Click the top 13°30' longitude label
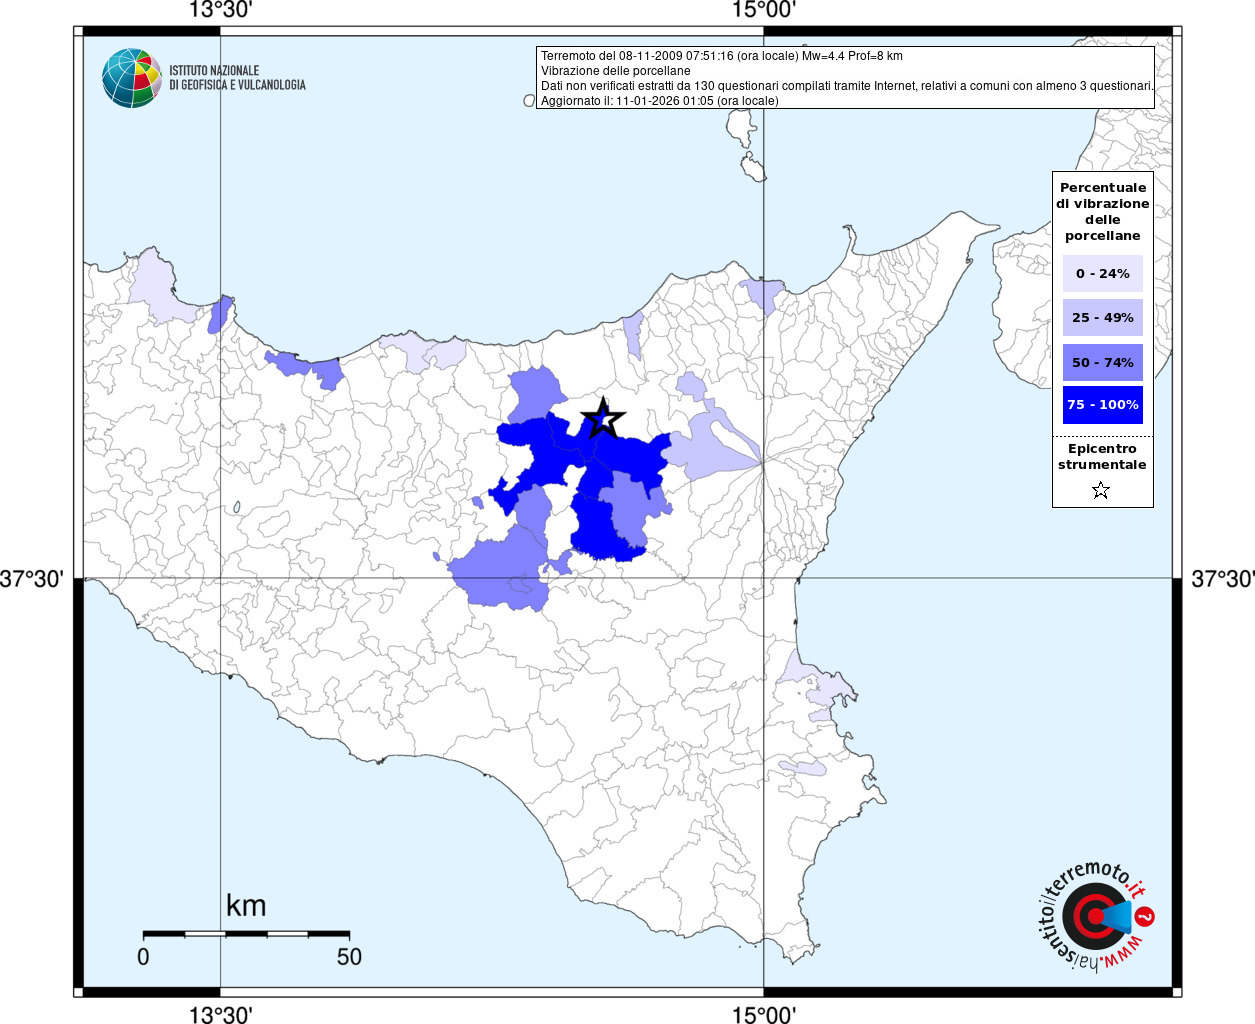Image resolution: width=1255 pixels, height=1024 pixels. click(221, 10)
